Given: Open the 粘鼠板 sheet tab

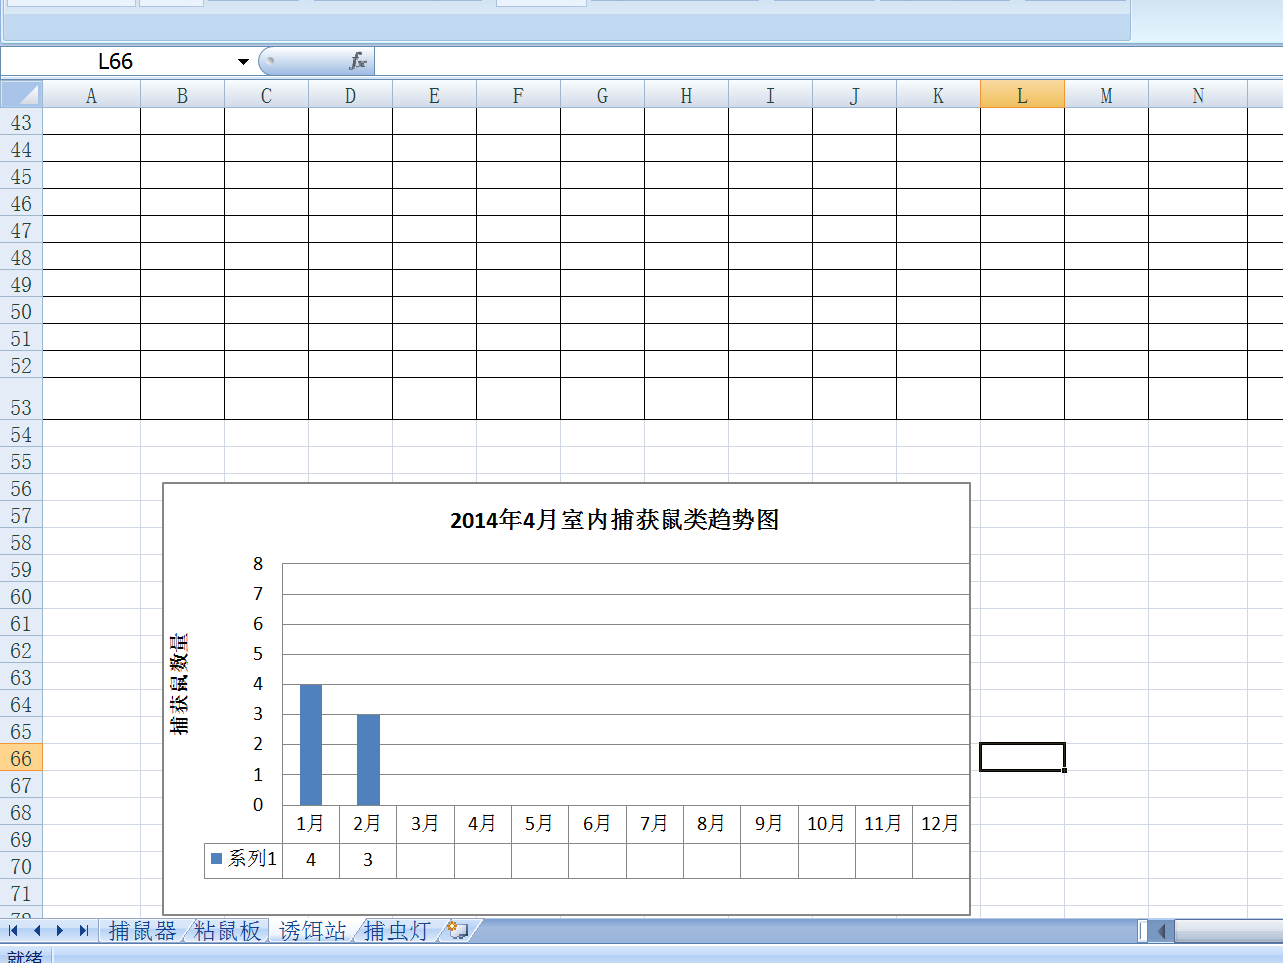Looking at the screenshot, I should pyautogui.click(x=227, y=931).
